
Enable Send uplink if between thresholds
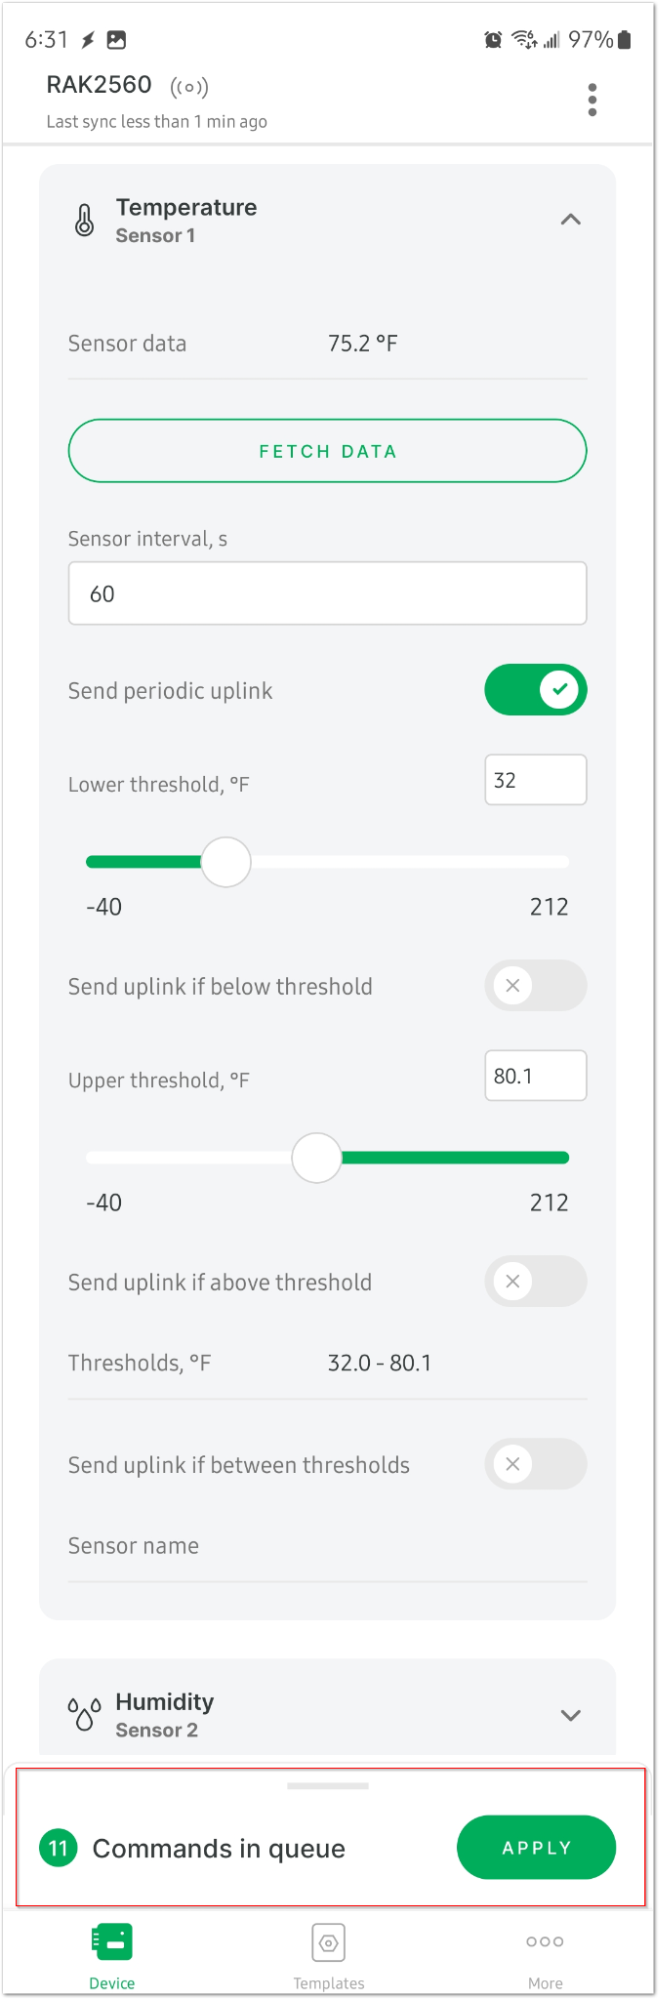pos(536,1465)
